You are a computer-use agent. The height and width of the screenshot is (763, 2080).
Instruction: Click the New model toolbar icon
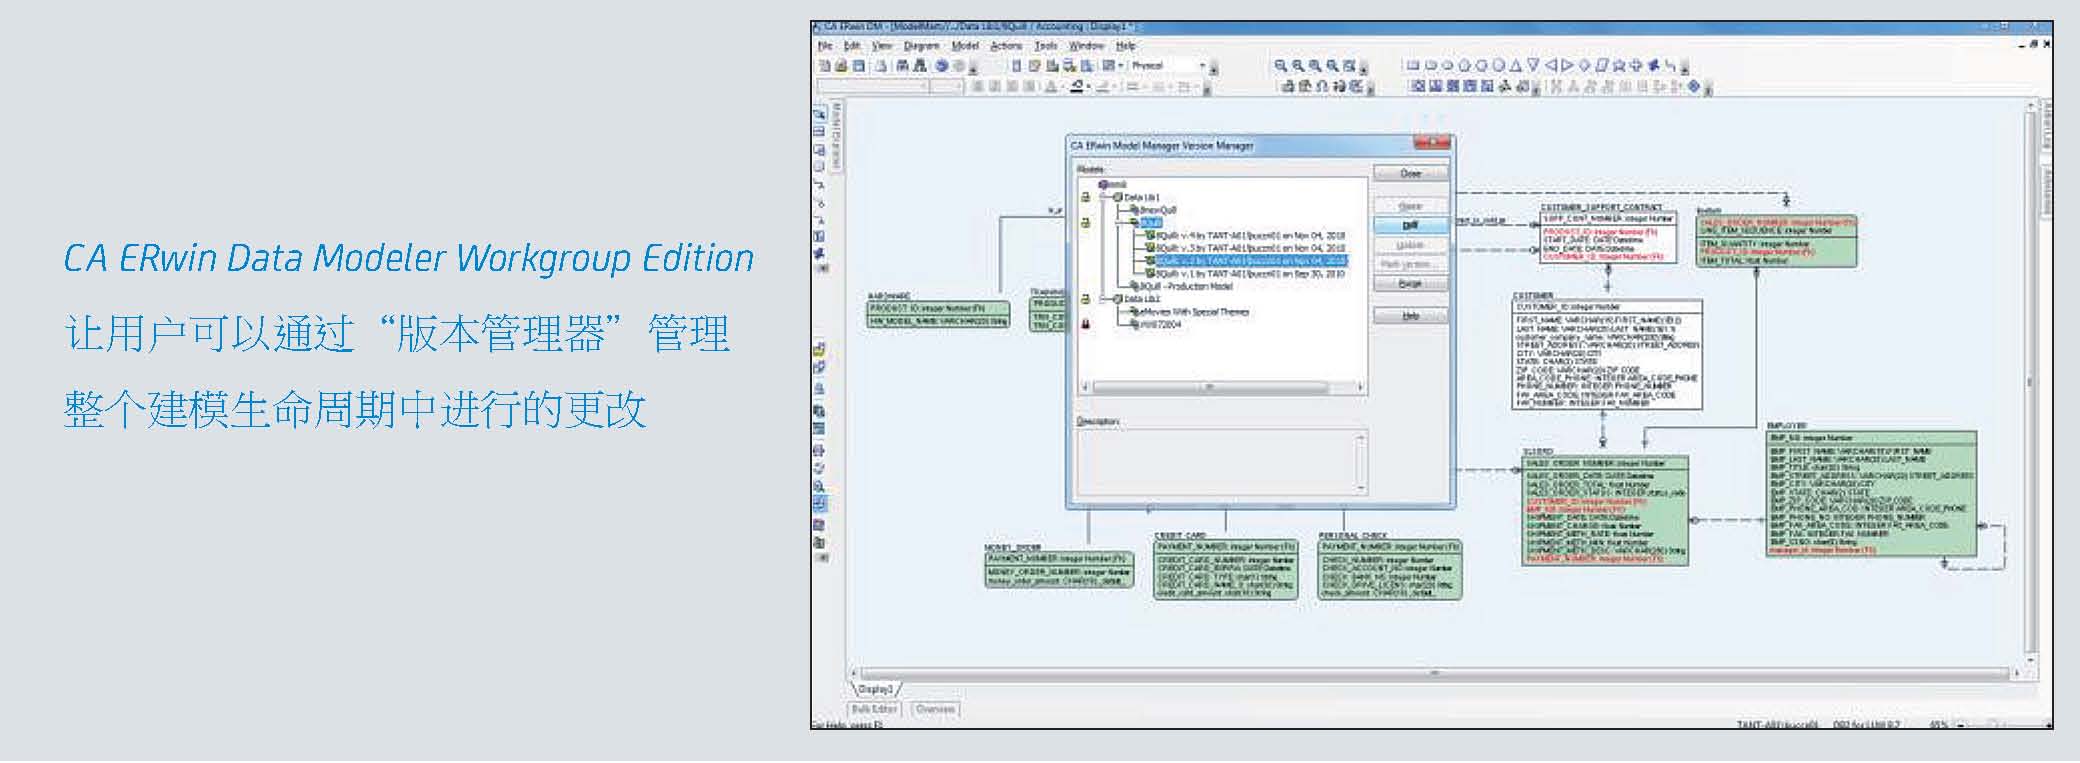[x=824, y=66]
